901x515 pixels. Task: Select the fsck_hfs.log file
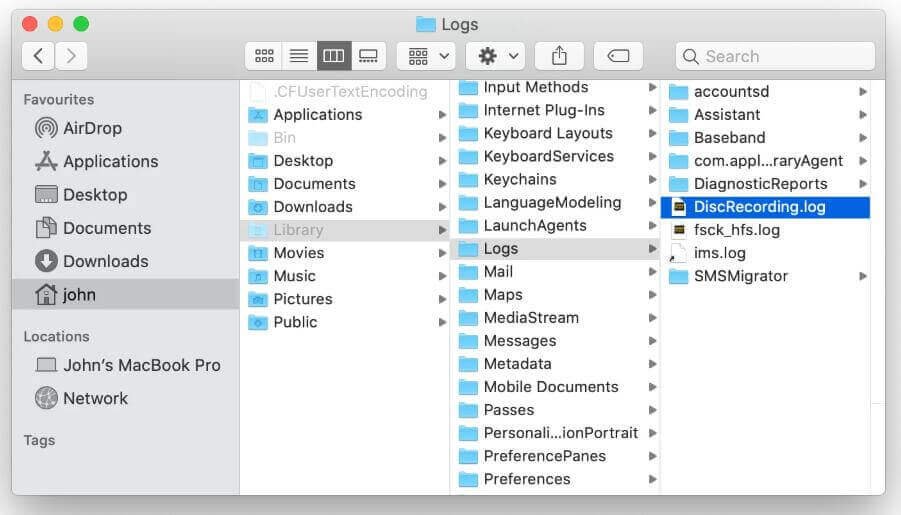766,230
